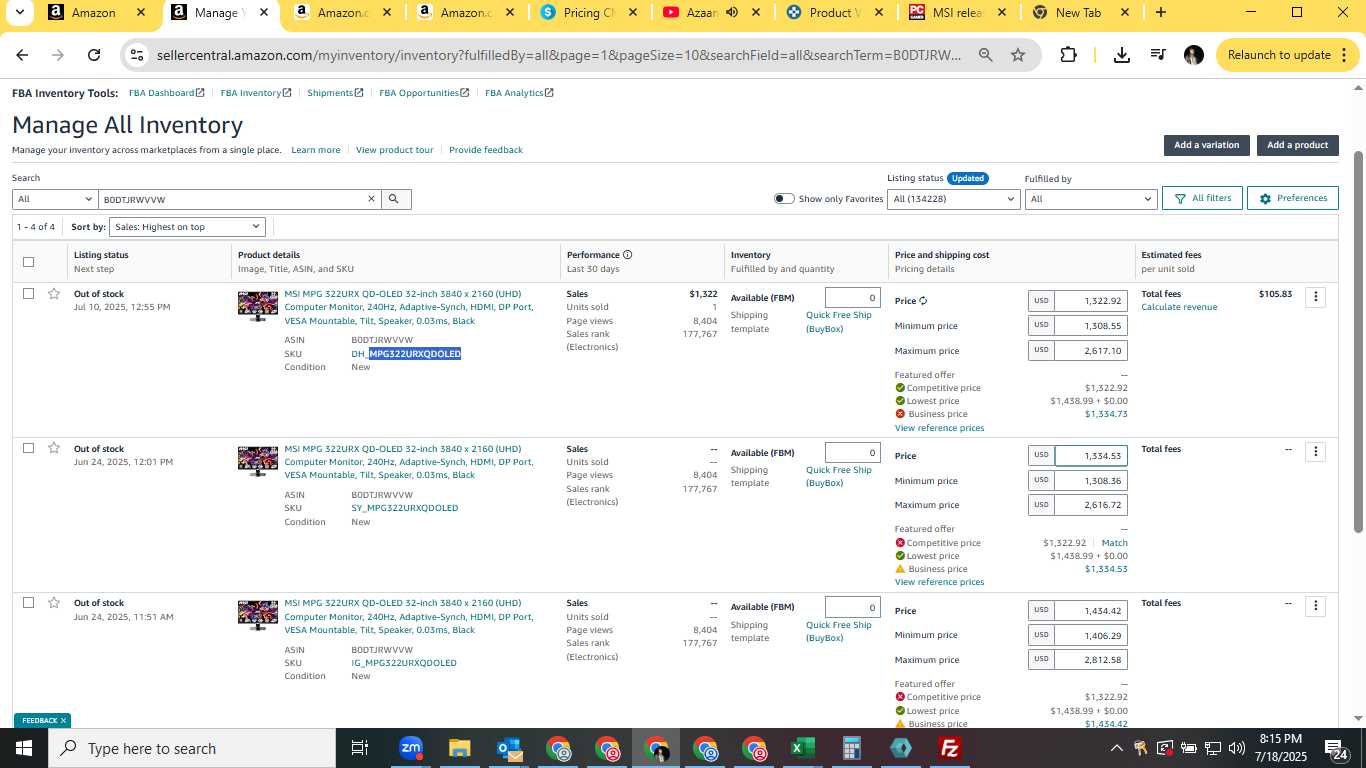The width and height of the screenshot is (1366, 768).
Task: Check the checkbox for the IG_MPG322URXQDOLED row
Action: click(x=28, y=603)
